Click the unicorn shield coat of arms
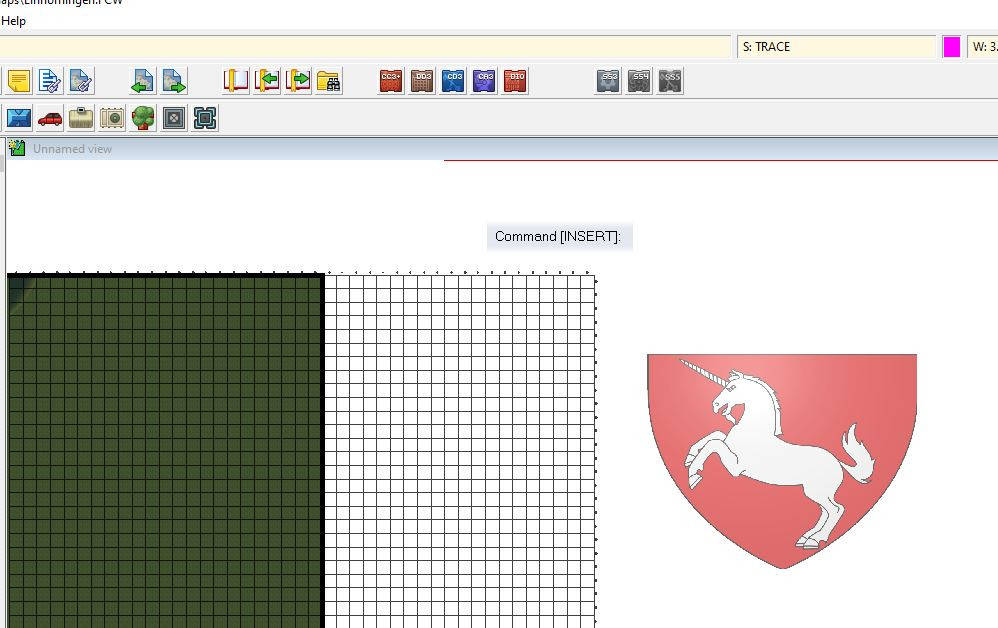The height and width of the screenshot is (628, 998). tap(782, 461)
